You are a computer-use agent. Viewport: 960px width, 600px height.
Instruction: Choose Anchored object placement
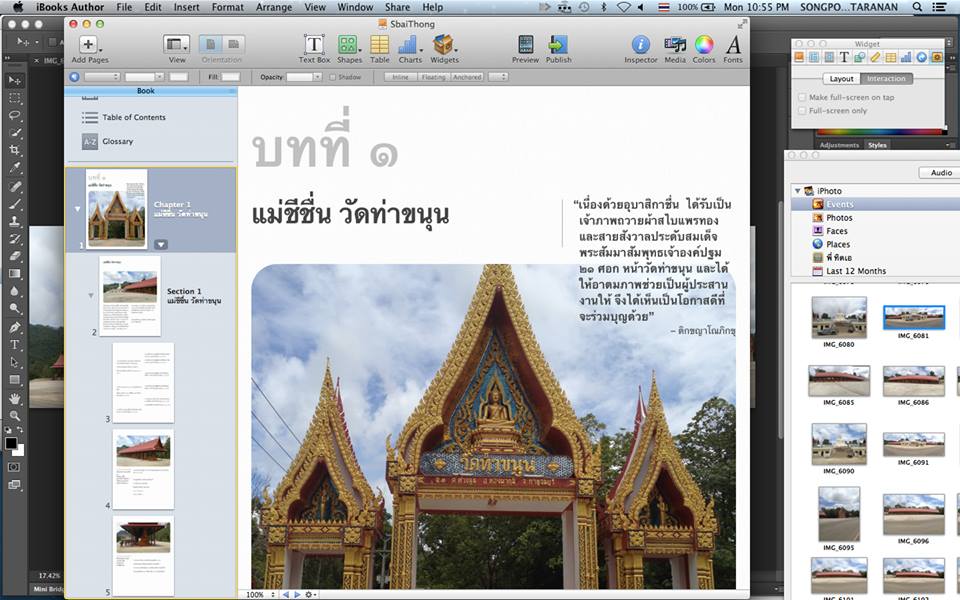(467, 77)
